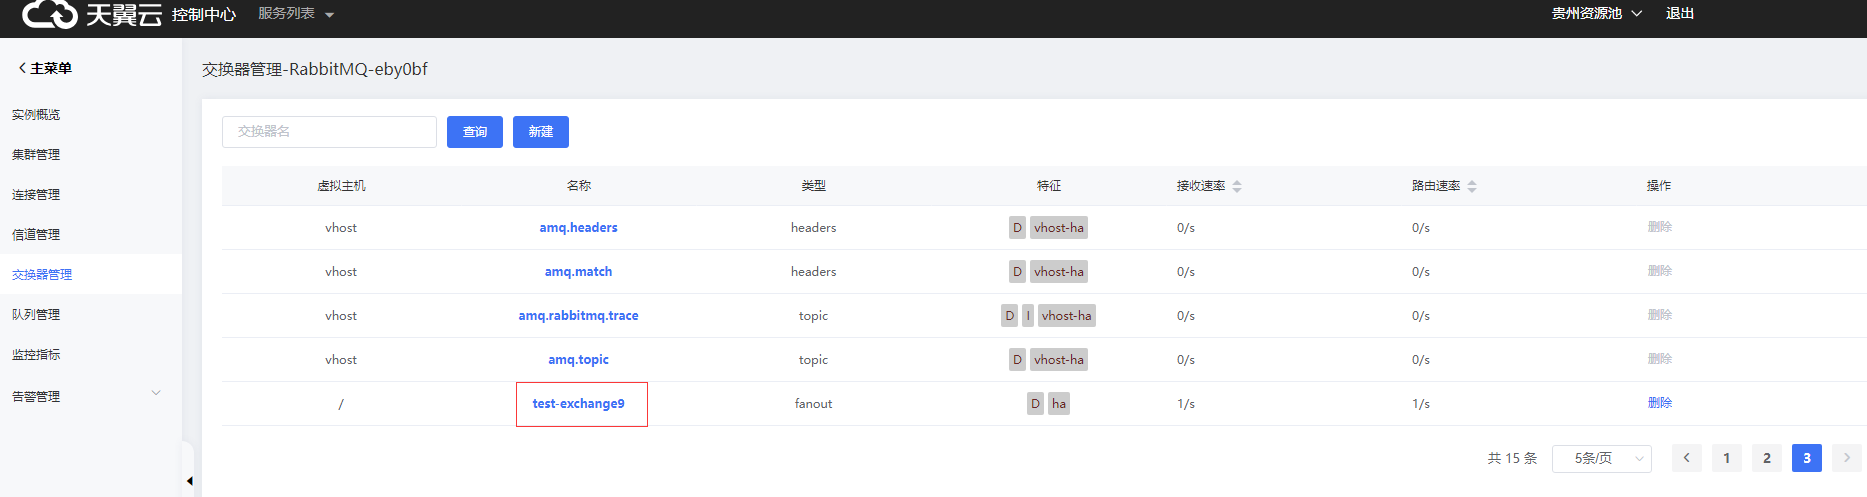Go to page 2 of results
This screenshot has width=1867, height=497.
point(1766,458)
